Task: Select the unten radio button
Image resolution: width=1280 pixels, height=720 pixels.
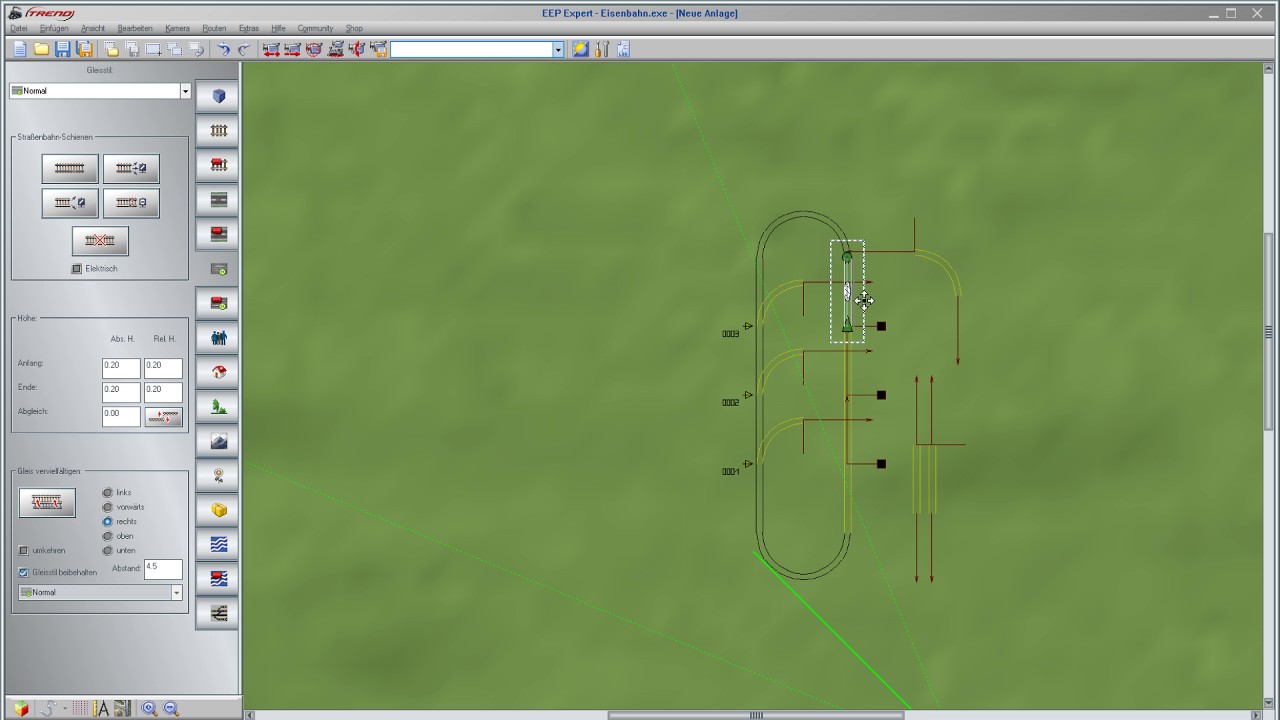Action: 108,550
